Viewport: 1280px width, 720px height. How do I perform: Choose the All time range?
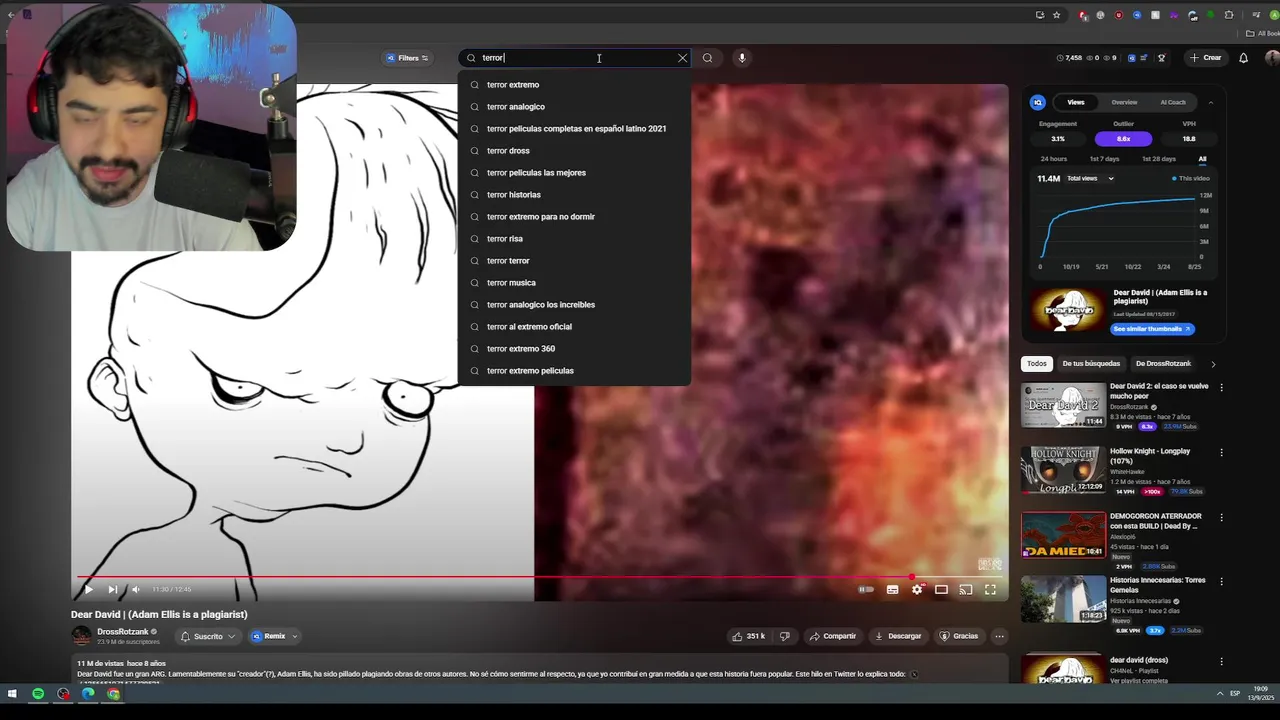[1202, 159]
